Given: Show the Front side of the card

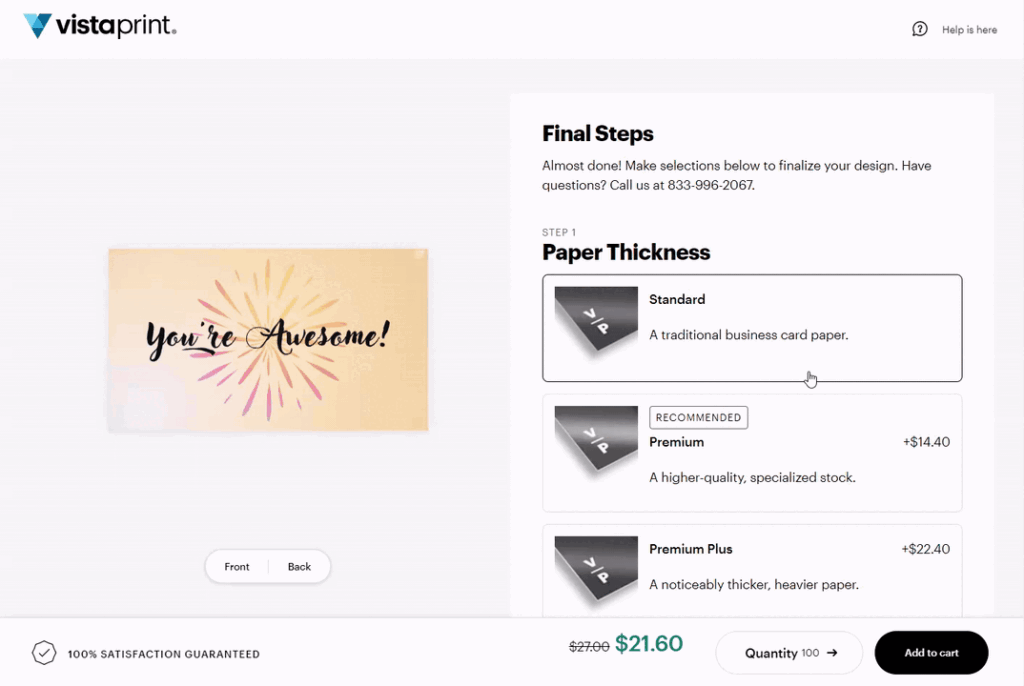Looking at the screenshot, I should (236, 566).
